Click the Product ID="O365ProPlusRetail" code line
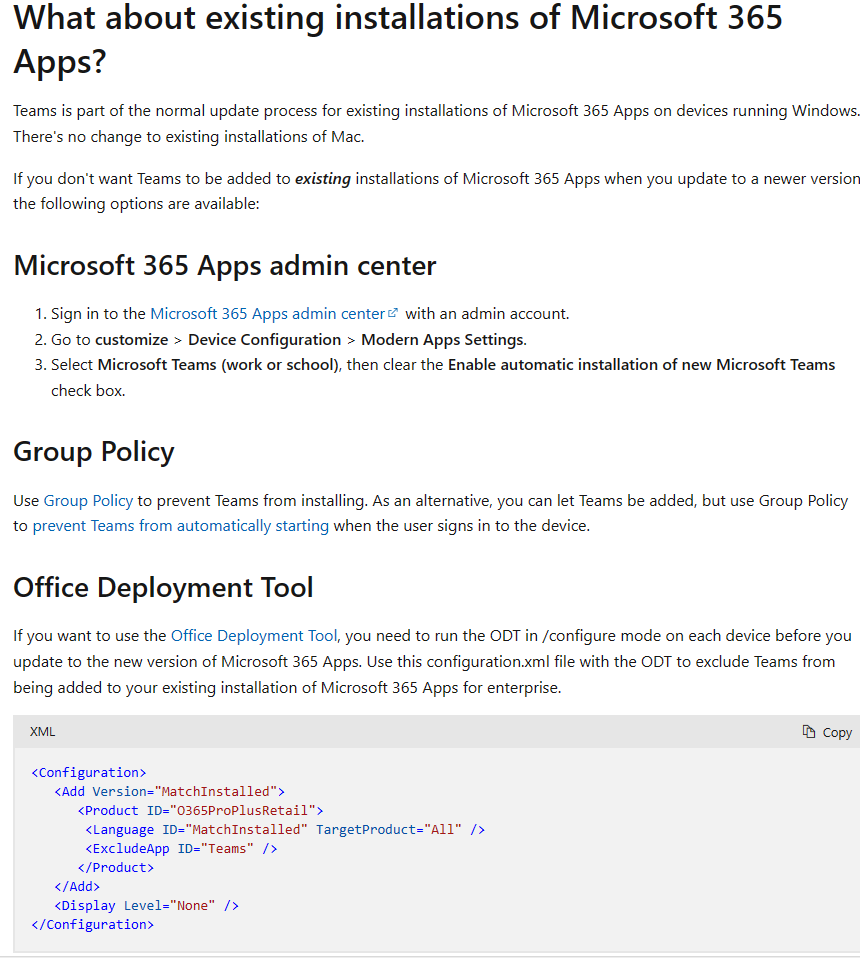The image size is (860, 958). (200, 810)
